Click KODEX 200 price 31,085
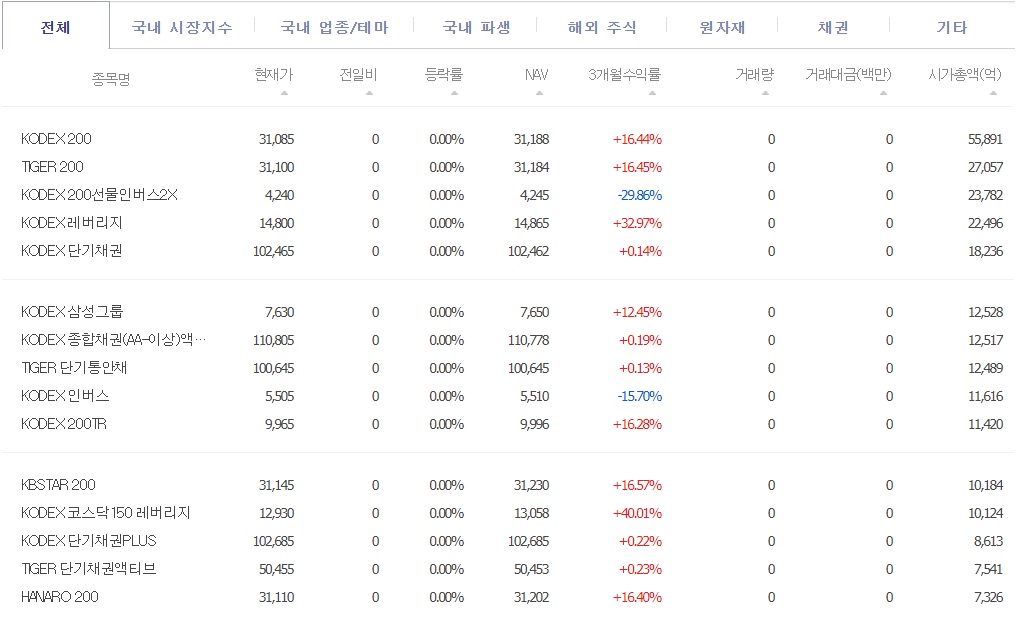The width and height of the screenshot is (1035, 624). [277, 139]
